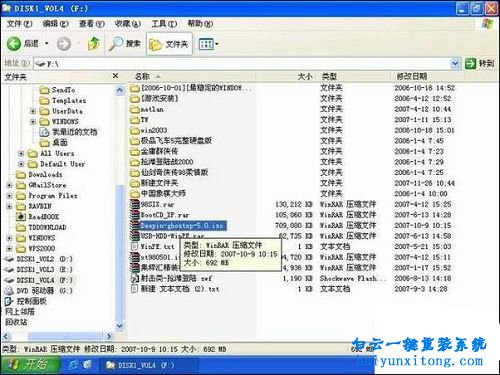500x375 pixels.
Task: Expand the UserData tree node
Action: tap(33, 111)
